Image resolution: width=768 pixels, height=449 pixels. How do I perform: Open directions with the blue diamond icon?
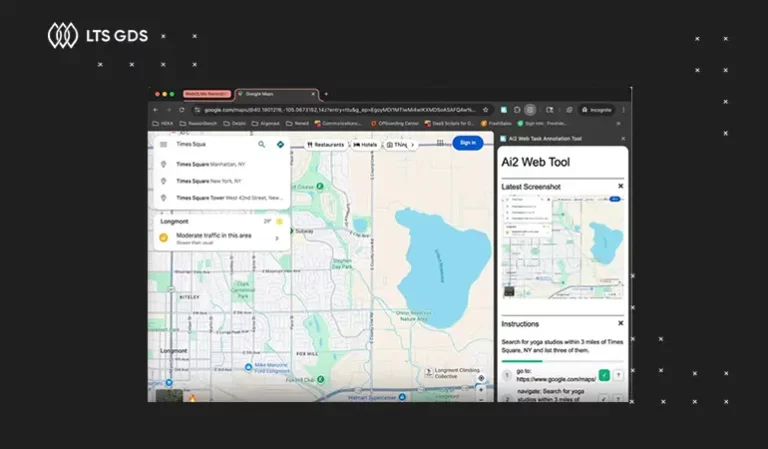pos(280,144)
